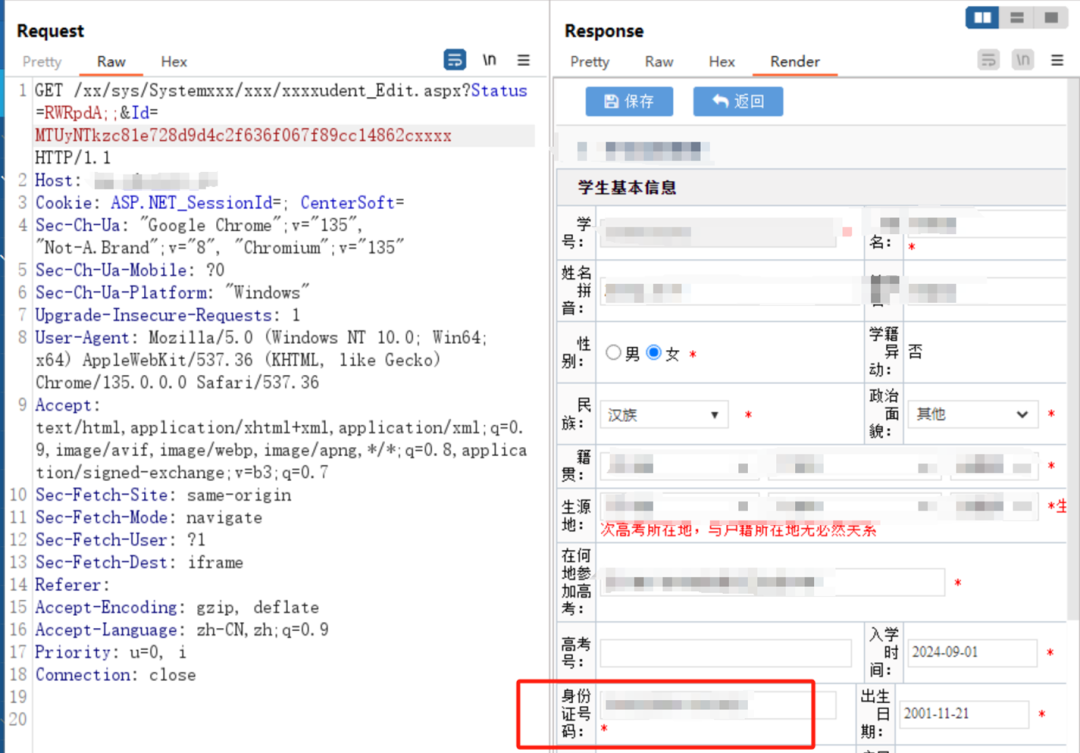Click the 返回 back button
Viewport: 1080px width, 753px height.
point(738,101)
